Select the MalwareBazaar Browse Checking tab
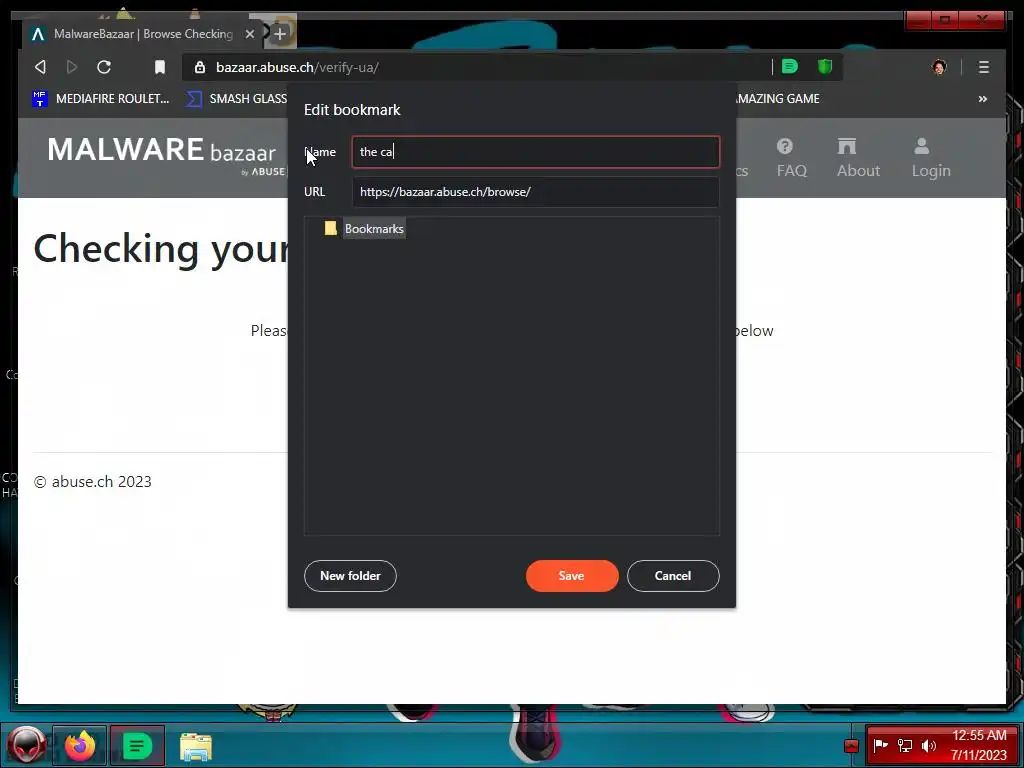The height and width of the screenshot is (768, 1024). coord(143,34)
